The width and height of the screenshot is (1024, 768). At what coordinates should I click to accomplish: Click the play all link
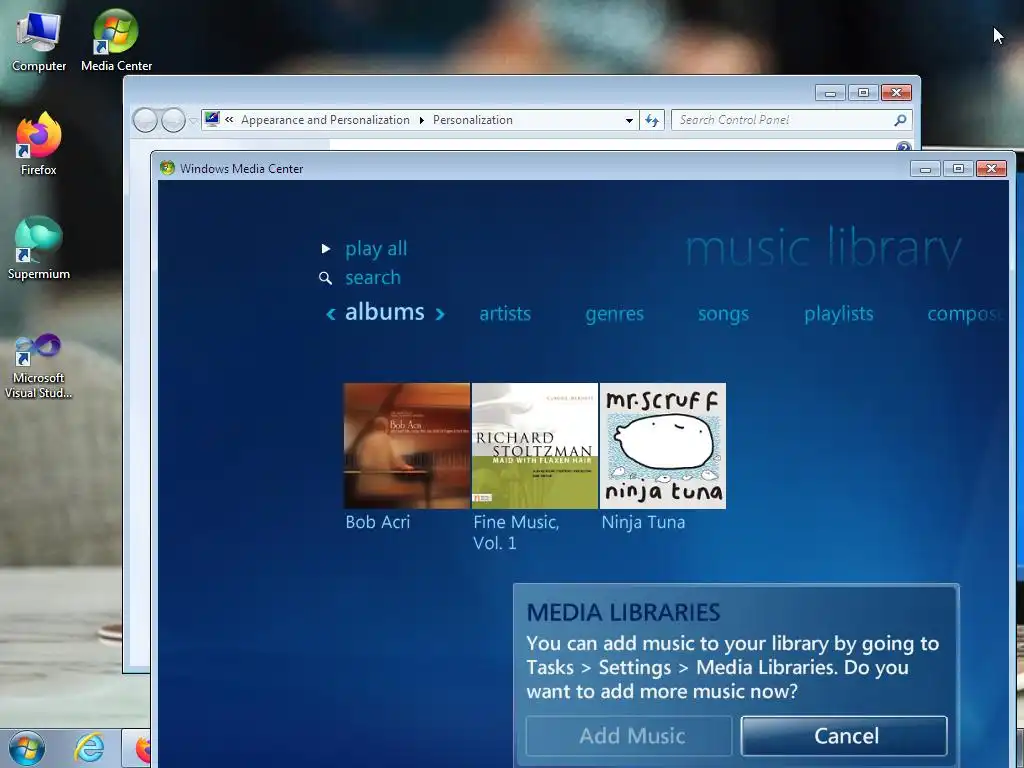tap(376, 249)
